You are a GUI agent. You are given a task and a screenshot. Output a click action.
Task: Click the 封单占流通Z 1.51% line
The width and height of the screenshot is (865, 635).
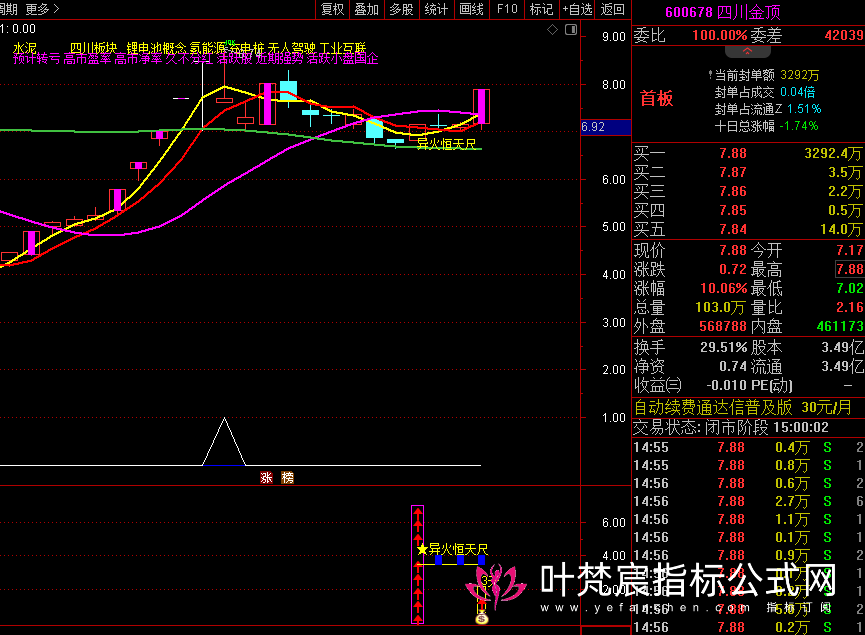pos(767,109)
